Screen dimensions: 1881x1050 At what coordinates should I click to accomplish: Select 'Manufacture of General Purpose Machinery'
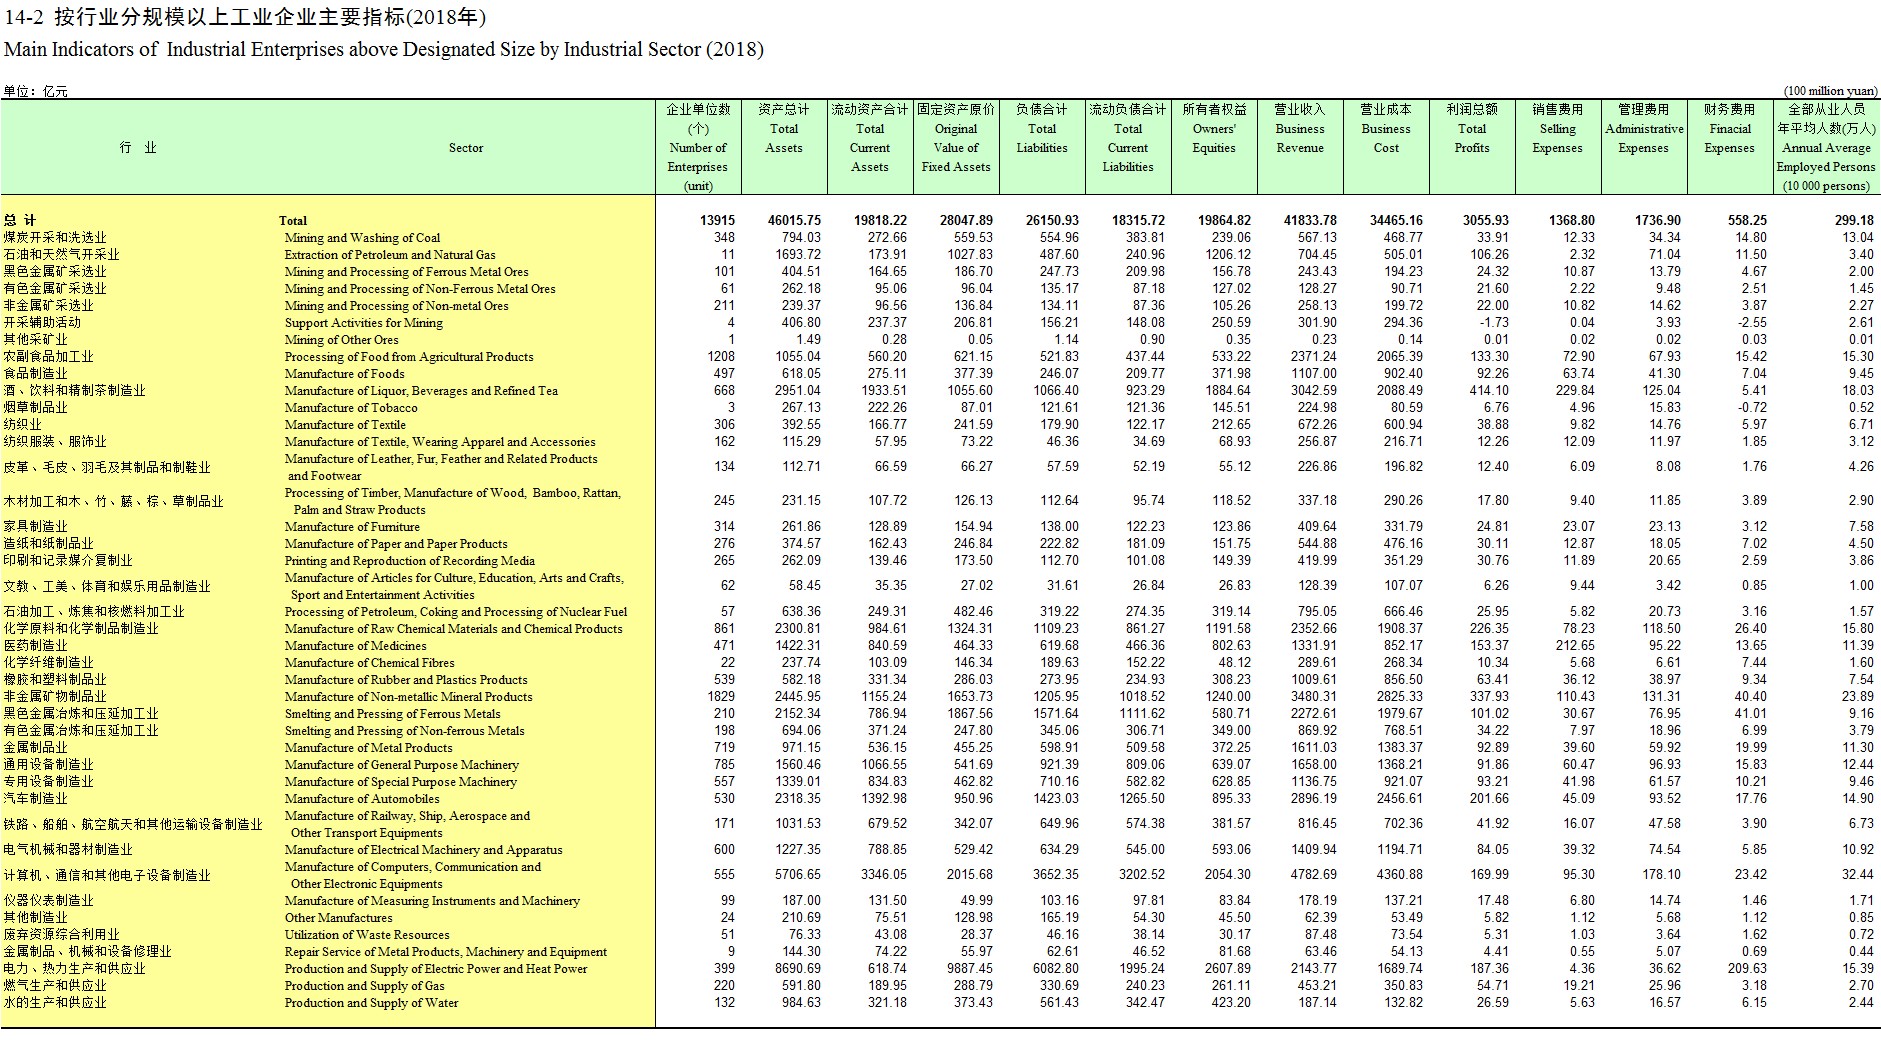point(401,765)
